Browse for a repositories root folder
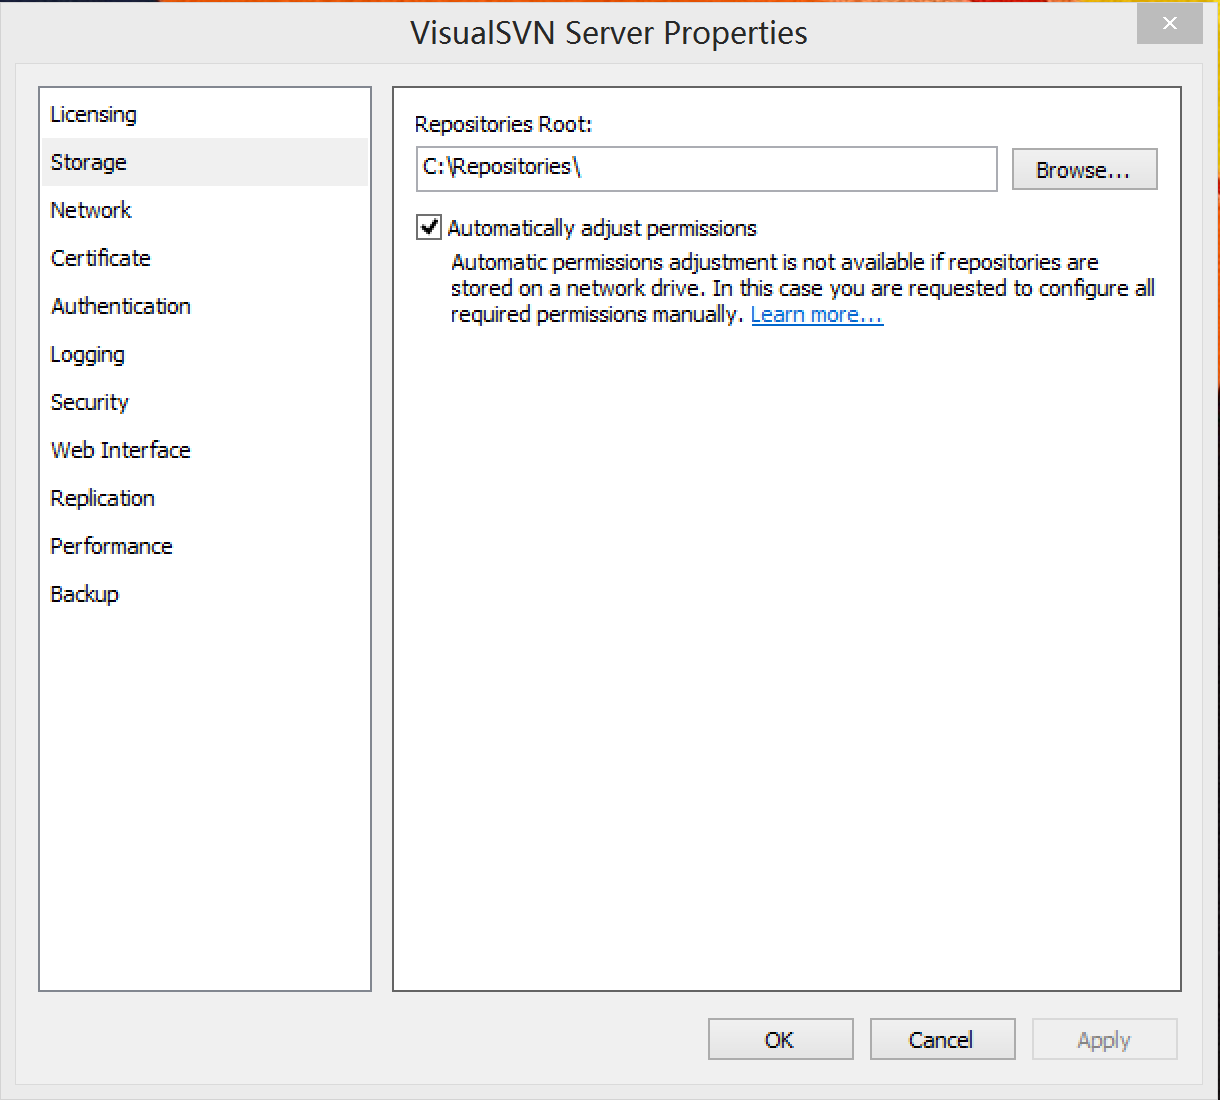Viewport: 1220px width, 1100px height. (1084, 170)
